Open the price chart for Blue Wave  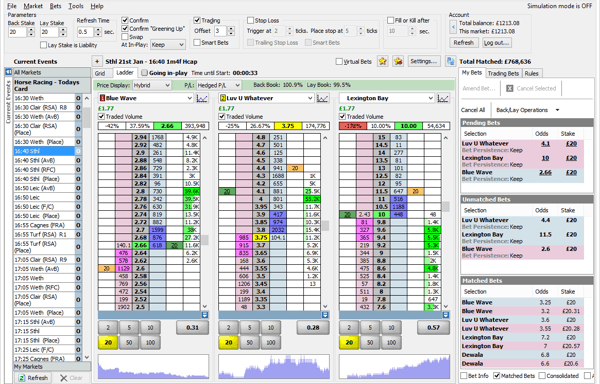(x=202, y=98)
